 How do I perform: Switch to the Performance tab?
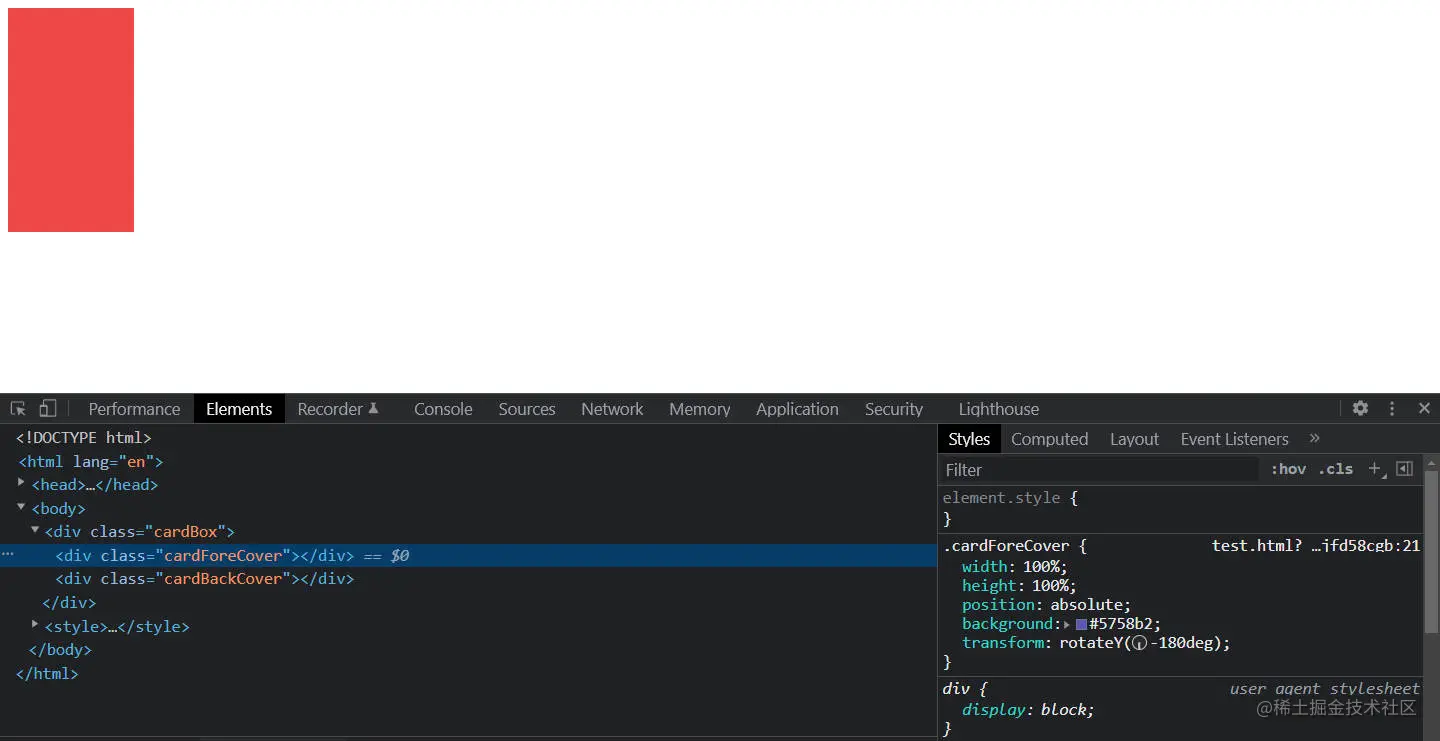point(134,409)
